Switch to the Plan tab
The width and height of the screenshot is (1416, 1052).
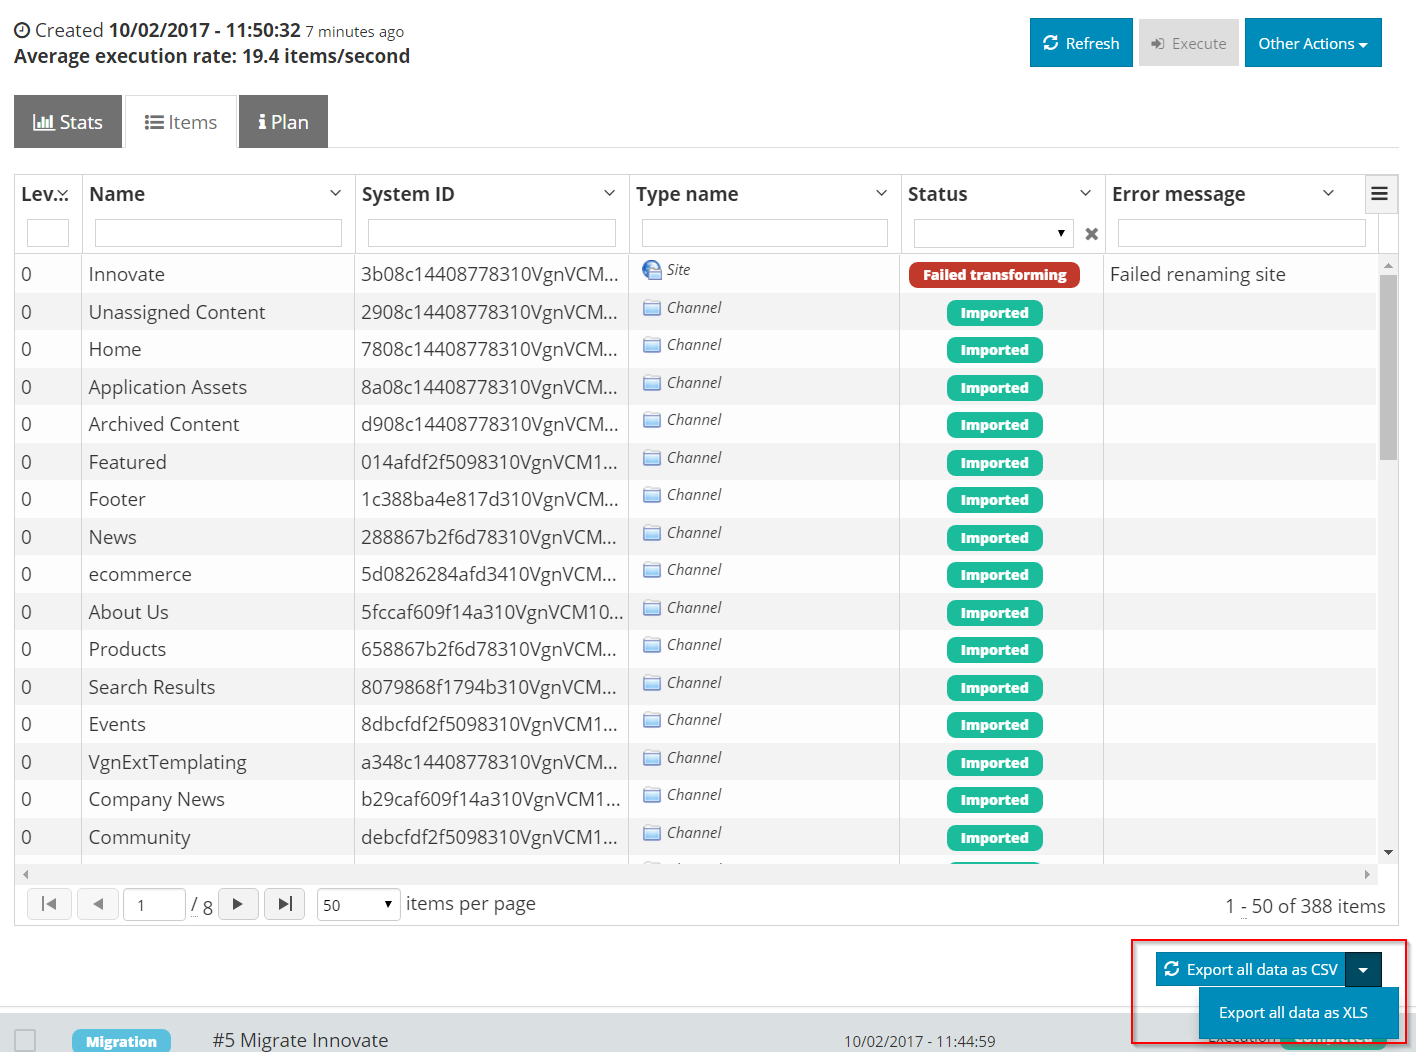click(x=283, y=122)
